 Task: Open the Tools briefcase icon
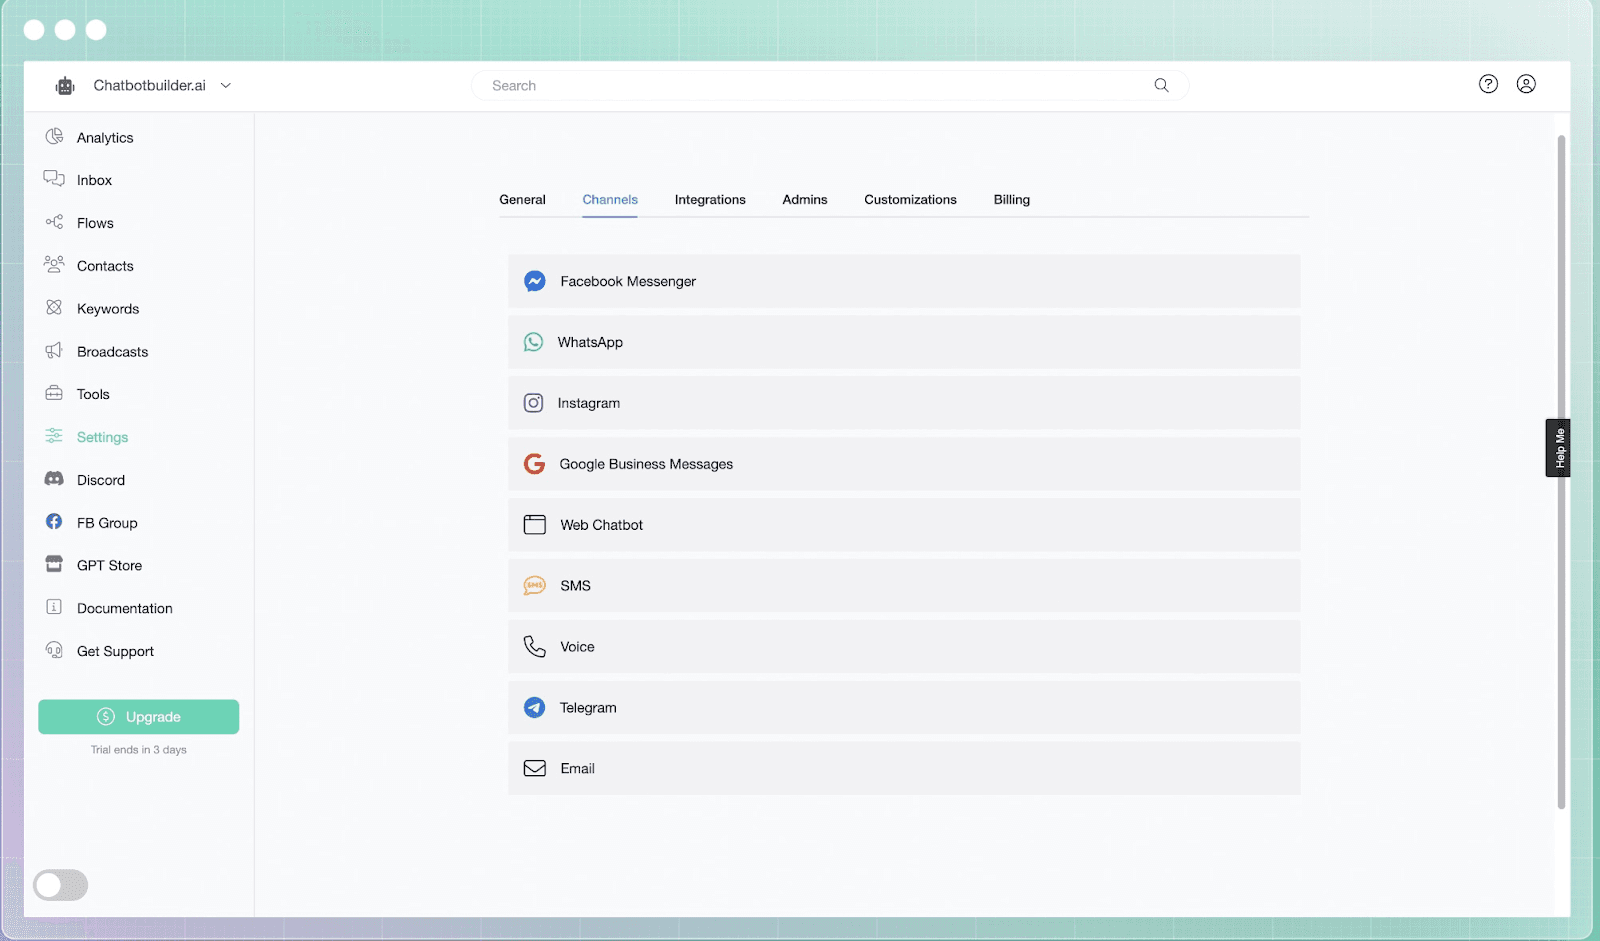click(x=54, y=393)
